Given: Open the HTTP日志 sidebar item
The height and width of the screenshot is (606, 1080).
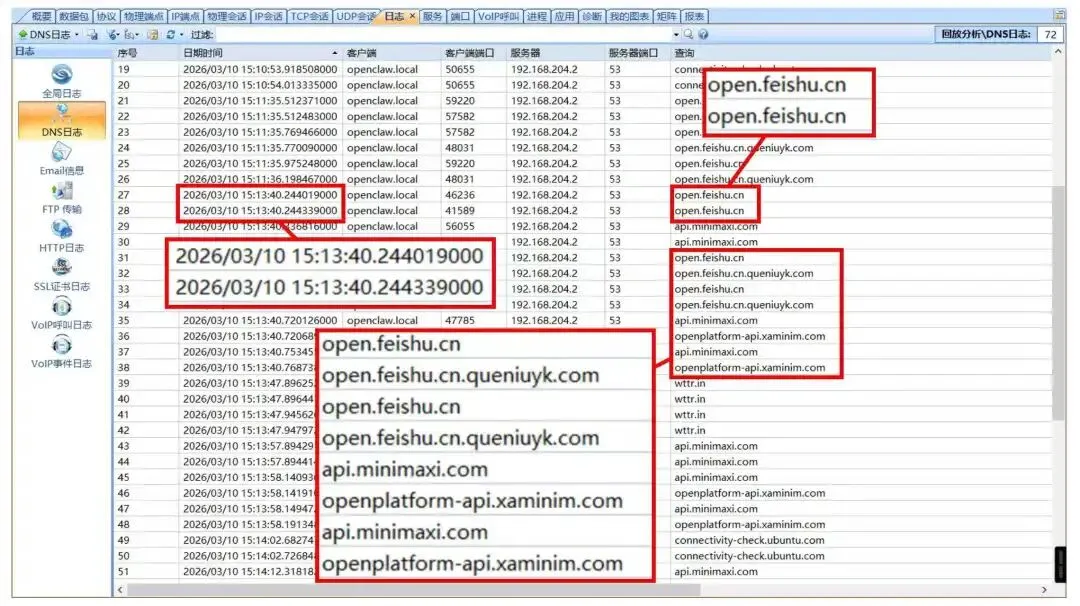Looking at the screenshot, I should point(61,236).
